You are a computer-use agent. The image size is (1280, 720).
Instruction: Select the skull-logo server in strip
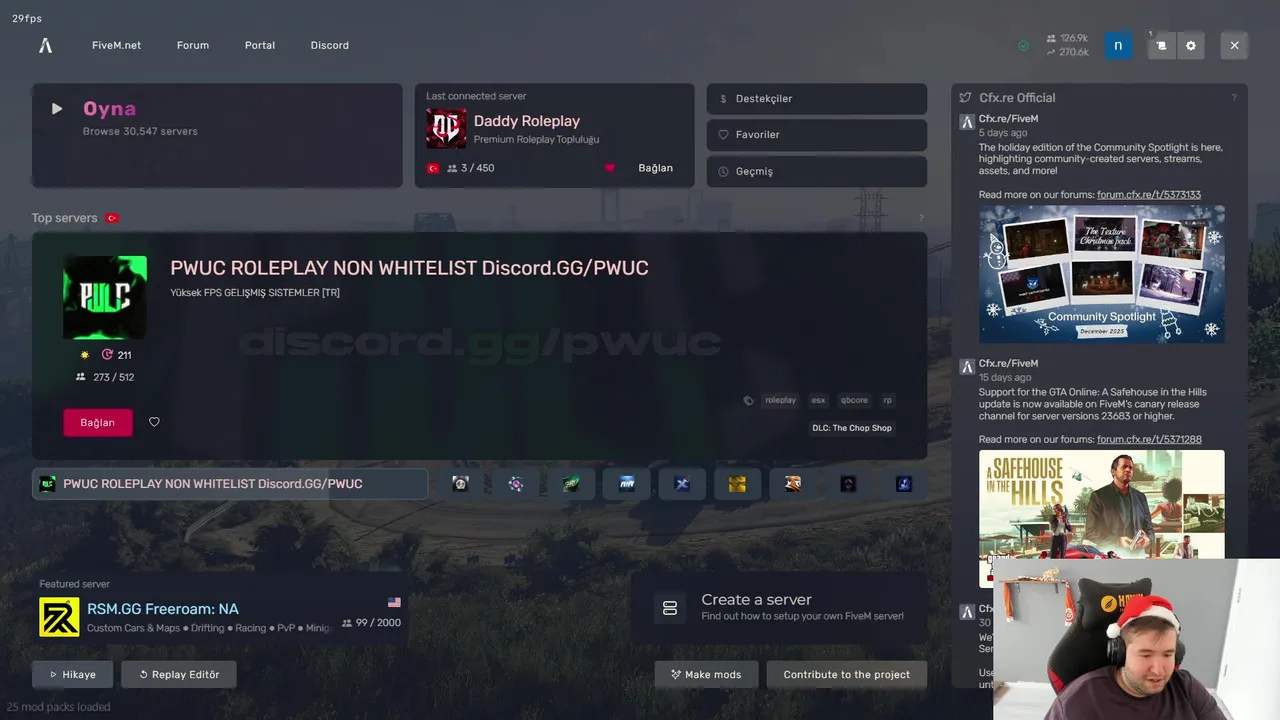[460, 484]
